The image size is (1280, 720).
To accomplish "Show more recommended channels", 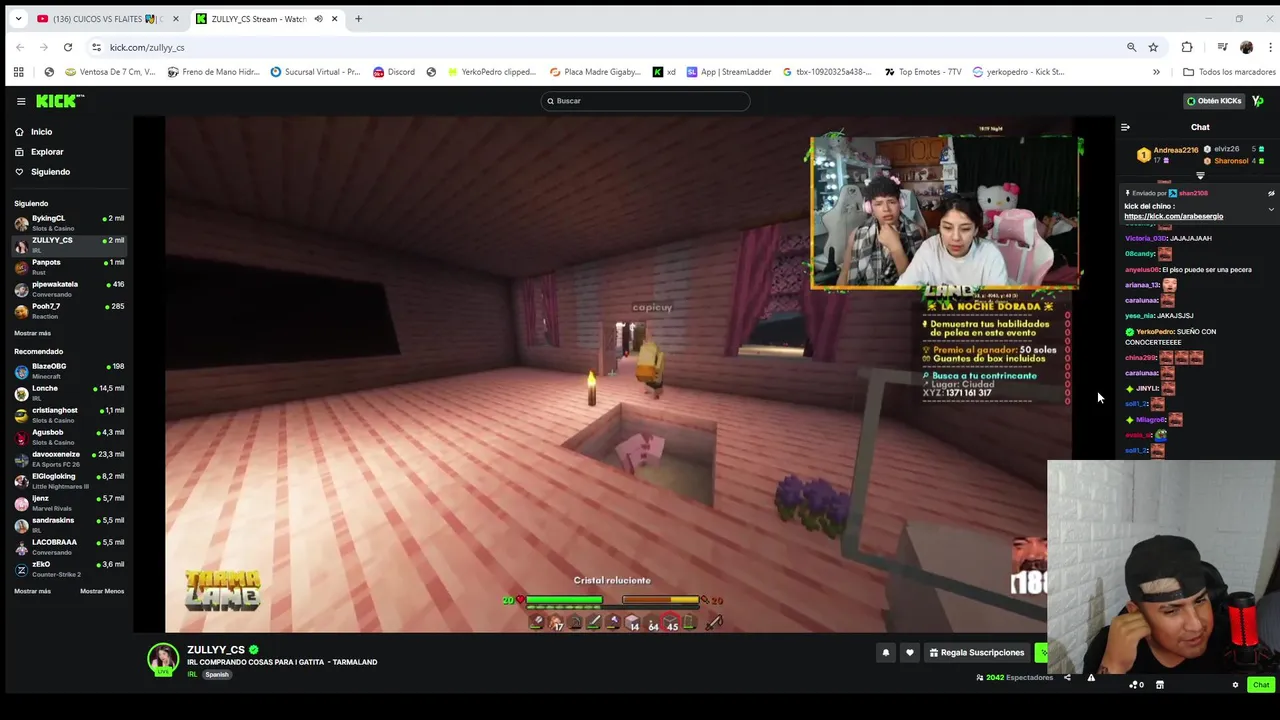I will coord(32,591).
